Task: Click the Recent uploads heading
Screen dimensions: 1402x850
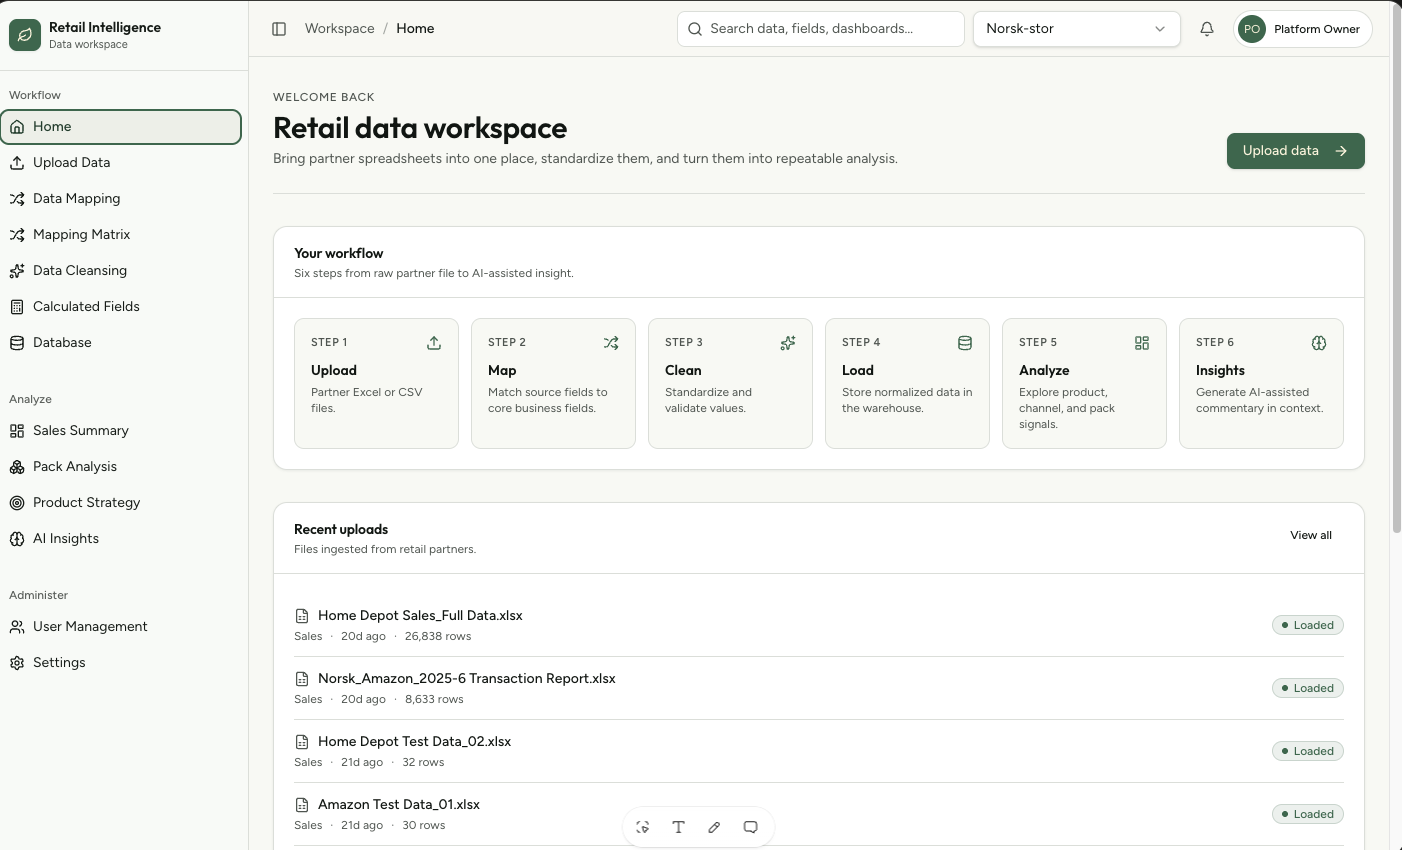Action: point(341,529)
